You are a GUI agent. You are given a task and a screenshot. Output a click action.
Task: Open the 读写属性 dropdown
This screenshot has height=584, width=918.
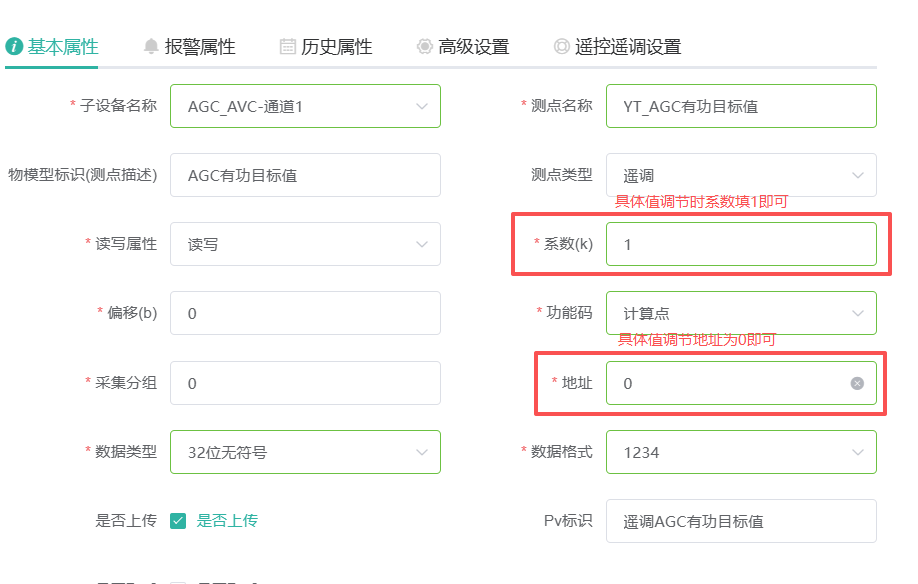[x=305, y=244]
